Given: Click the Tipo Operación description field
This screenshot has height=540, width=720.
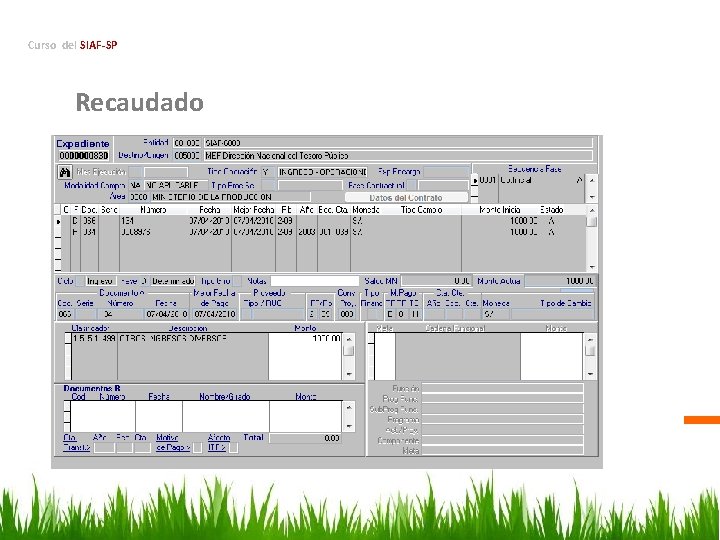Looking at the screenshot, I should pos(322,172).
